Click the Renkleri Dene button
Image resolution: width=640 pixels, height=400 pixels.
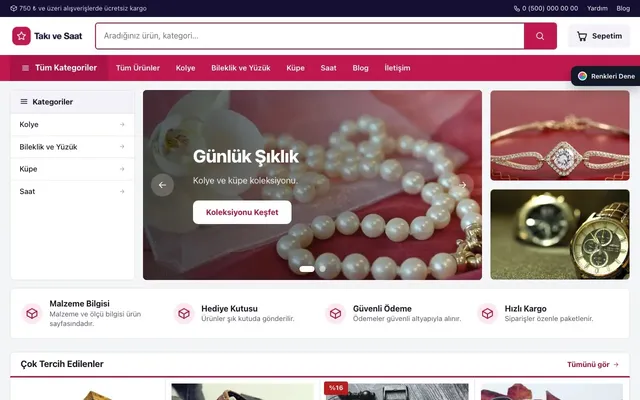(606, 76)
